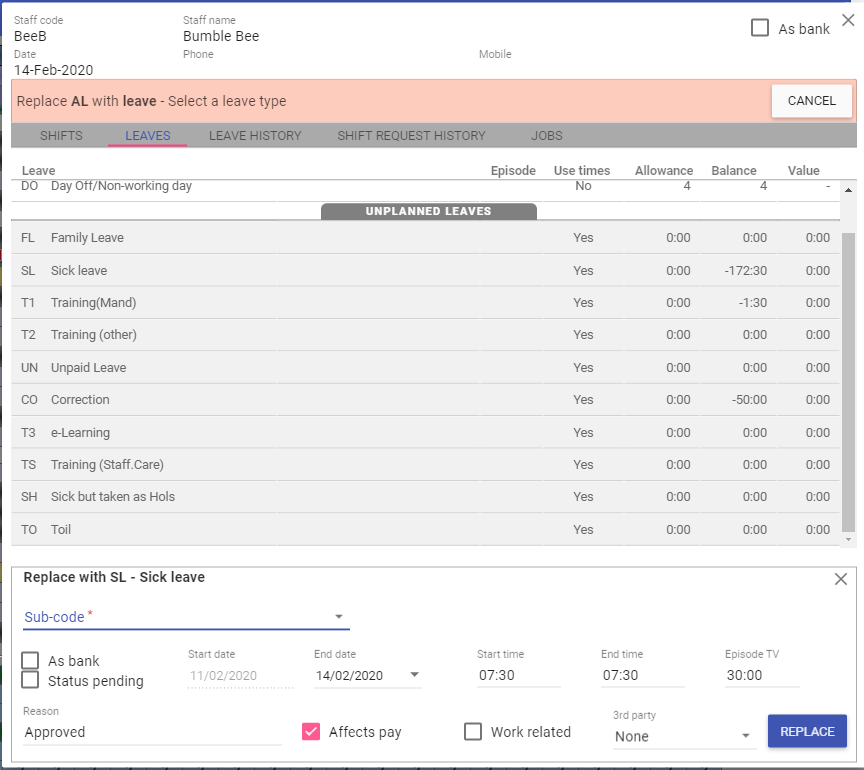Screen dimensions: 864x770
Task: Expand the End date picker
Action: 414,676
